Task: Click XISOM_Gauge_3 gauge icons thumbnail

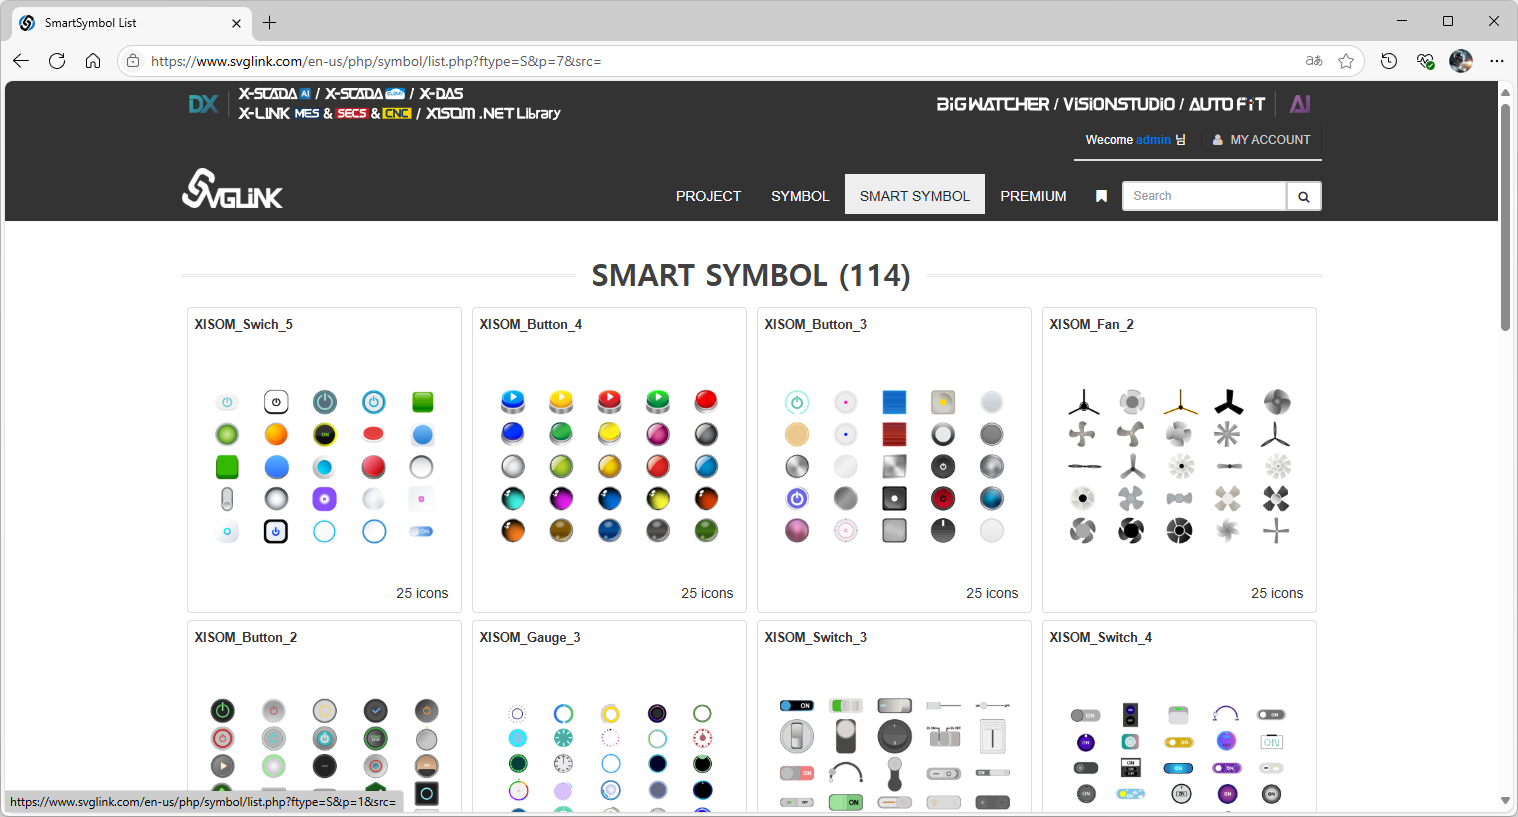Action: (609, 756)
